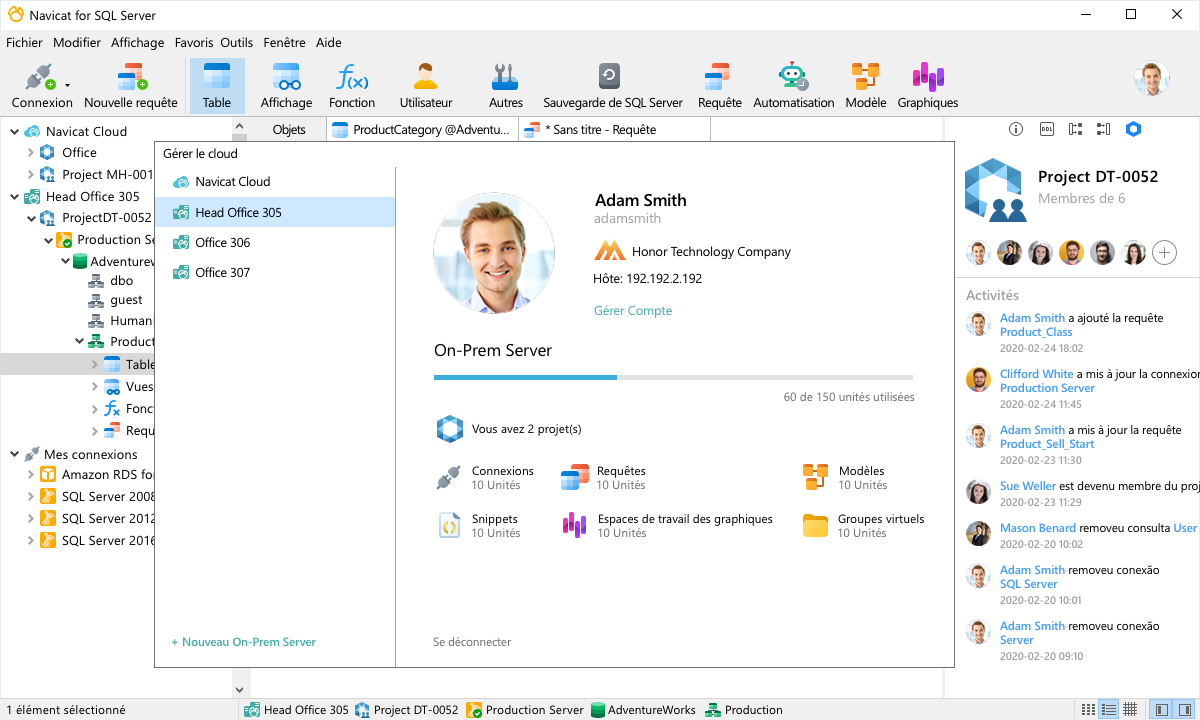Open the Clifford White activity link

[x=1037, y=374]
